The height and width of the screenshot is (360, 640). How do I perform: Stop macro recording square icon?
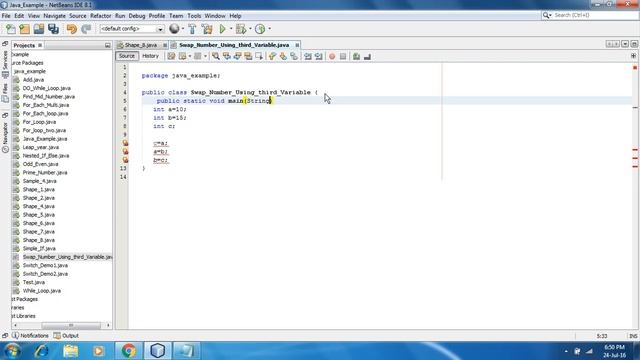tap(343, 56)
